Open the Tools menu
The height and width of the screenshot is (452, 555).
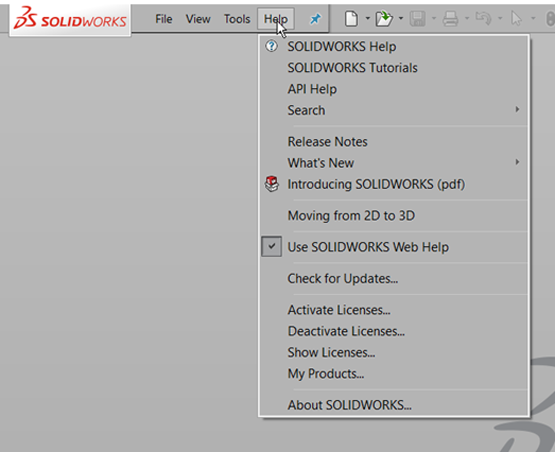[237, 19]
